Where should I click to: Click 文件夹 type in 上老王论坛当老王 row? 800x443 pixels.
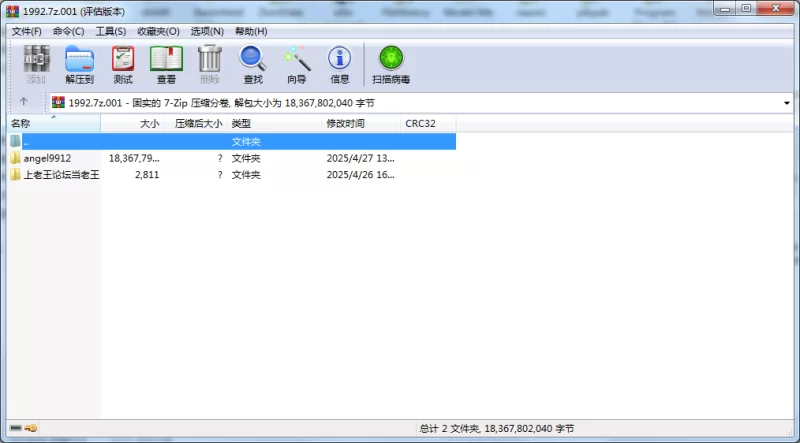pyautogui.click(x=246, y=175)
